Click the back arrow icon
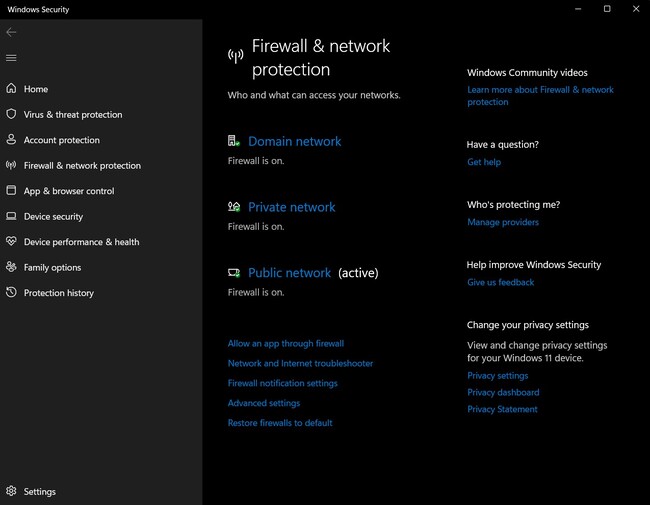 (11, 32)
